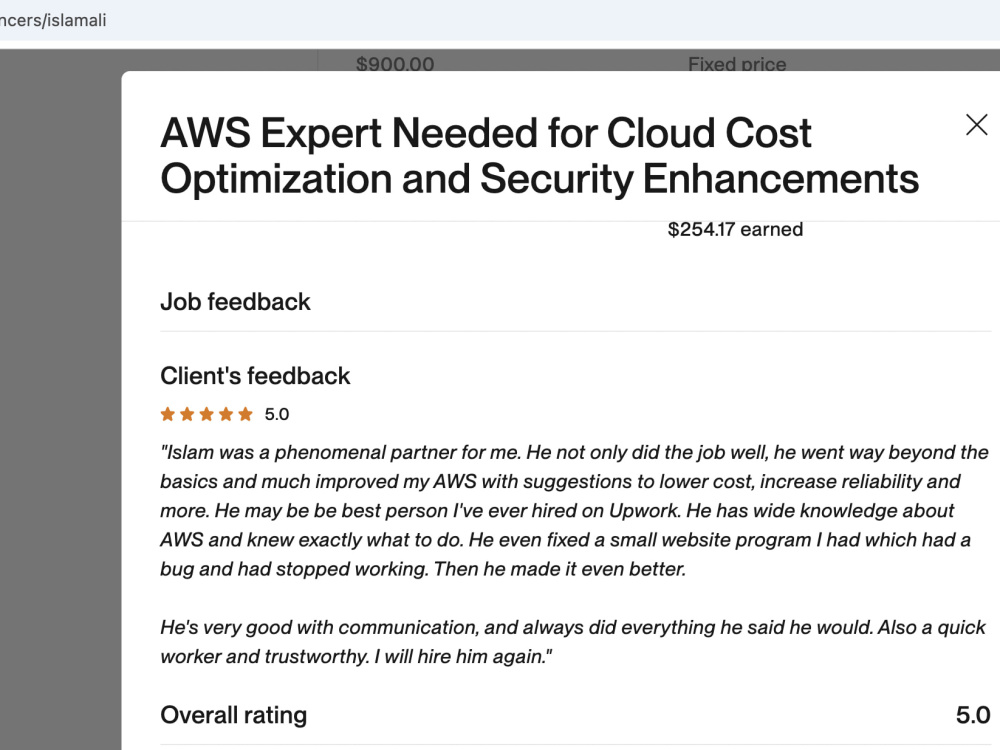Click the browser address bar URL text
Image resolution: width=1000 pixels, height=750 pixels.
coord(53,20)
